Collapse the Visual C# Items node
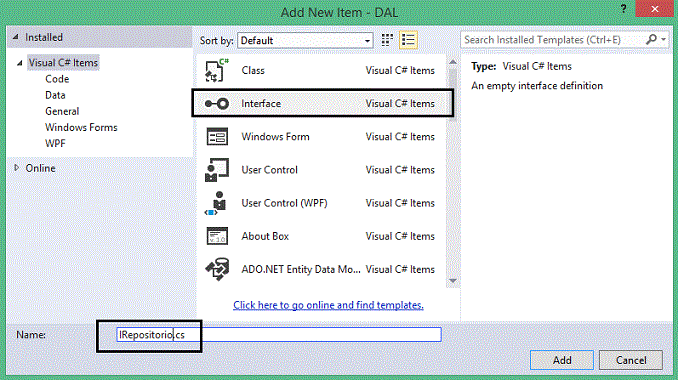Screen dimensions: 678x380 pos(19,63)
